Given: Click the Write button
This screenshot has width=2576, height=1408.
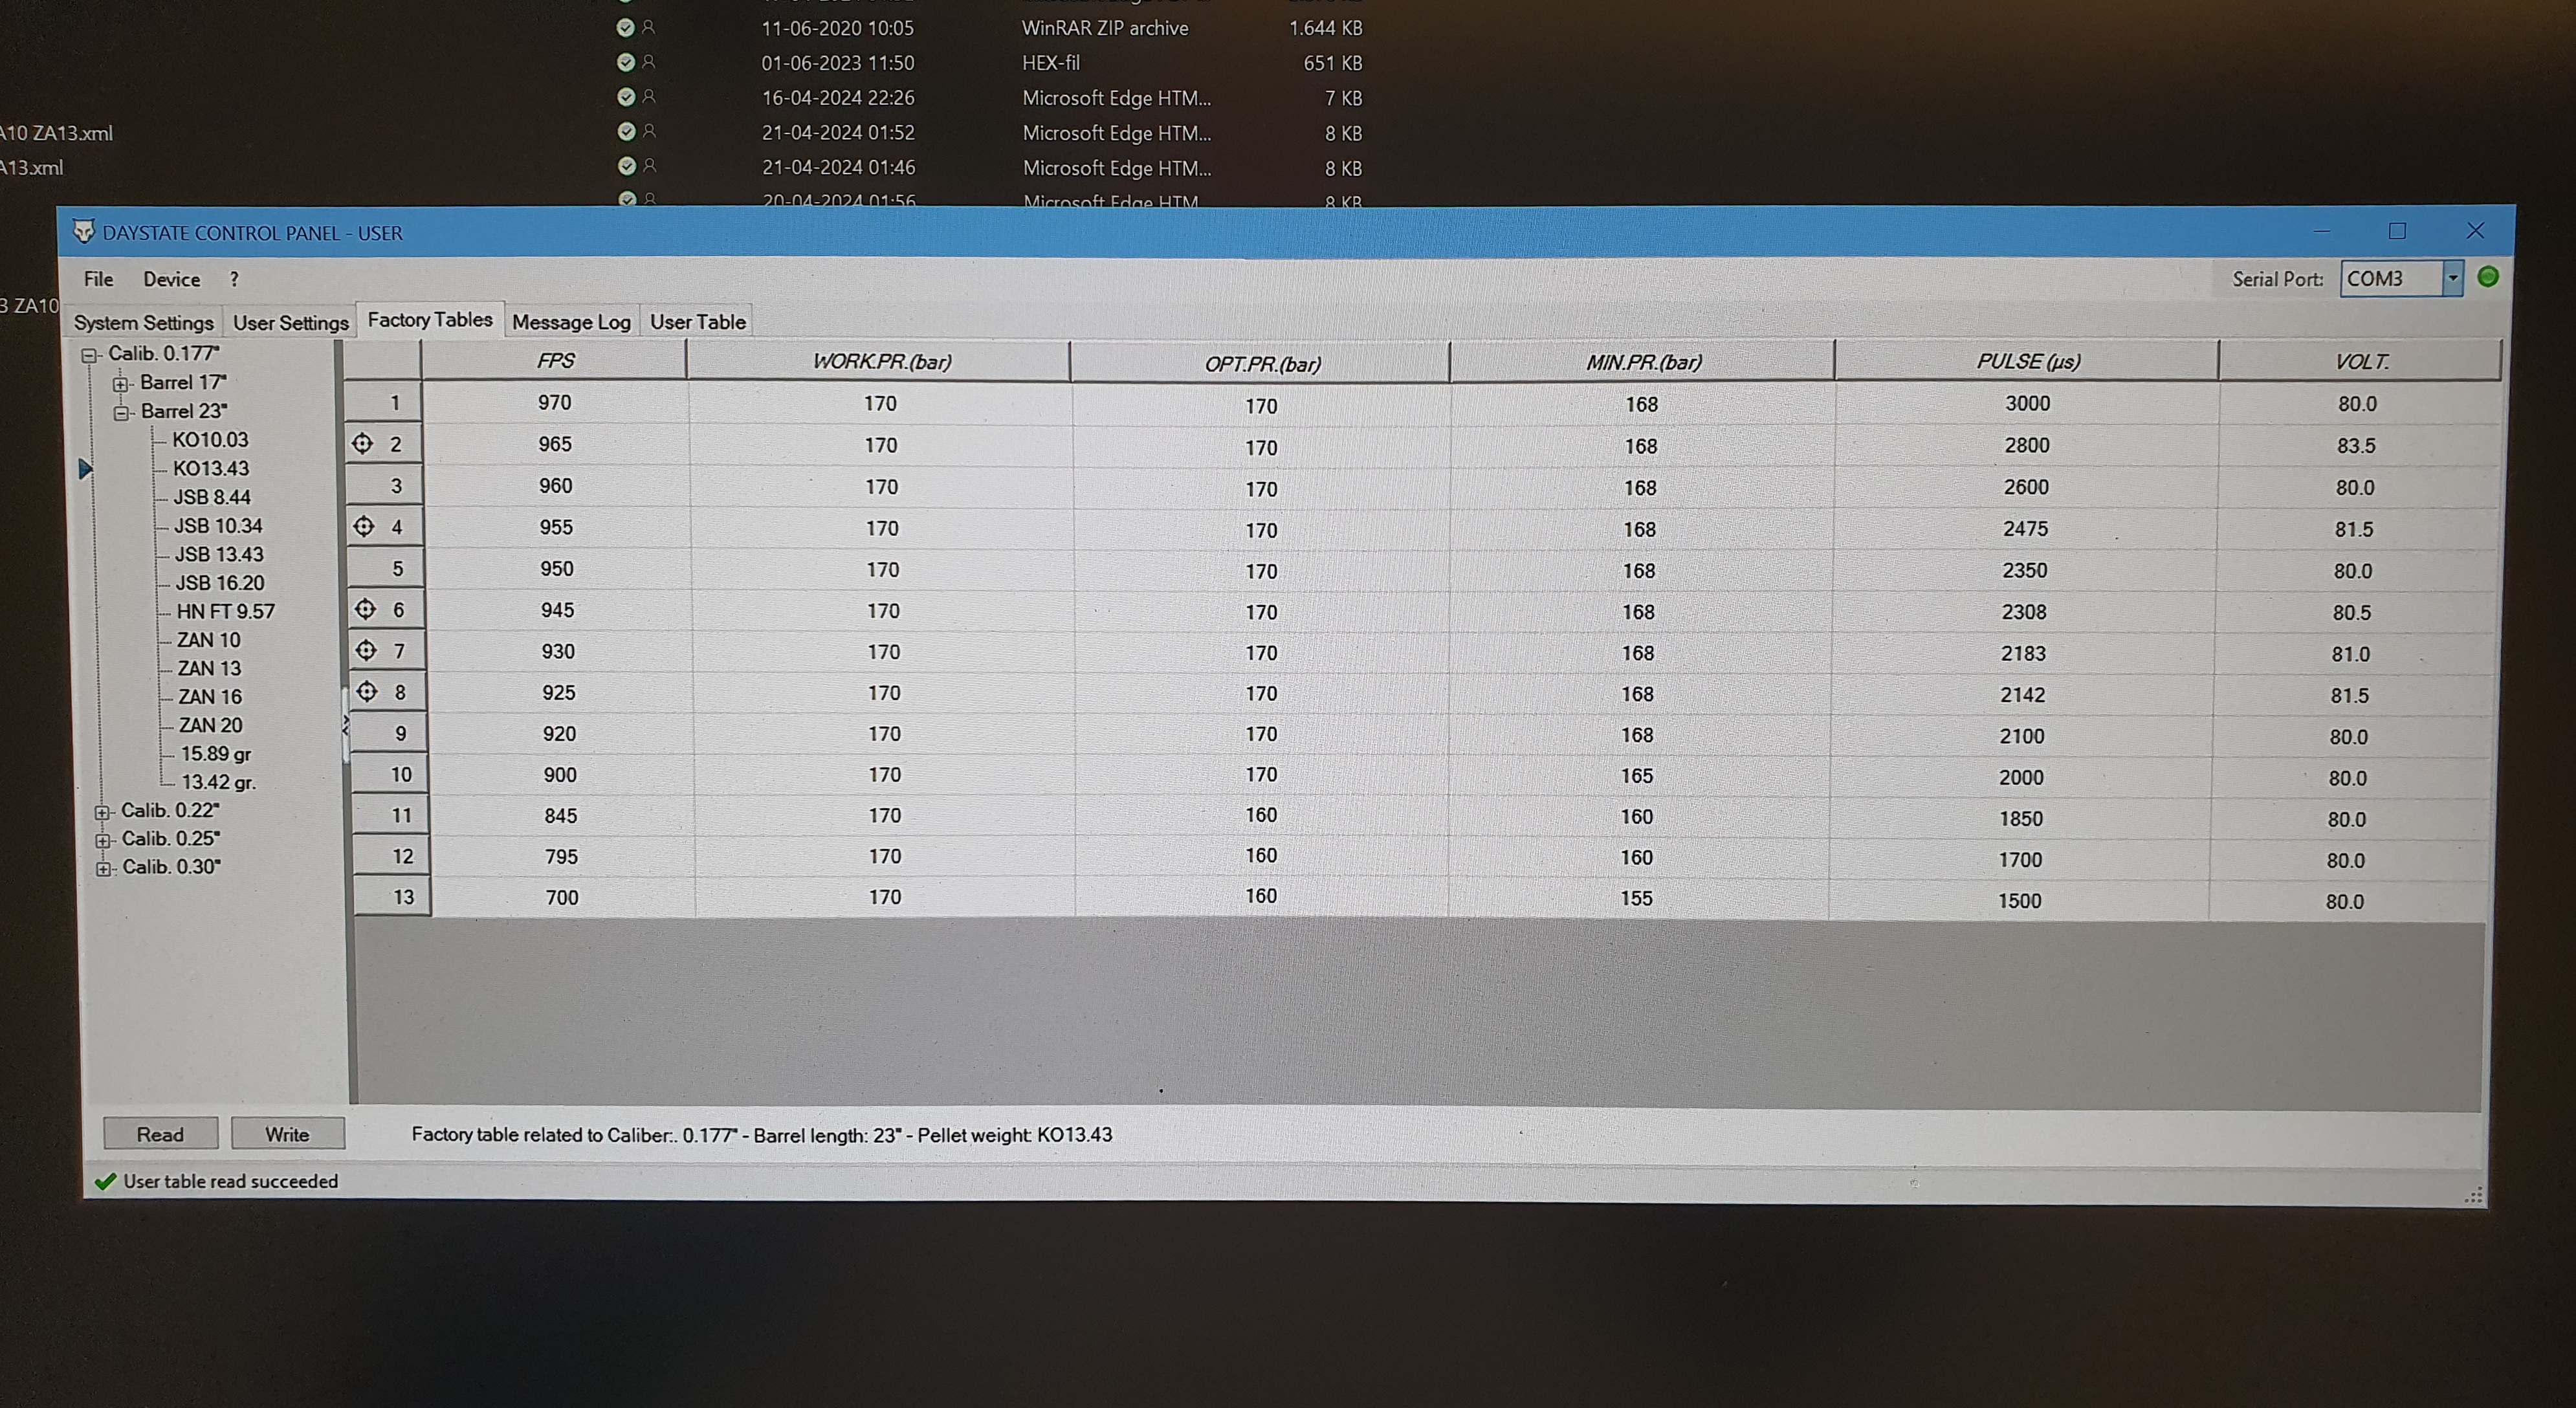Looking at the screenshot, I should (288, 1134).
